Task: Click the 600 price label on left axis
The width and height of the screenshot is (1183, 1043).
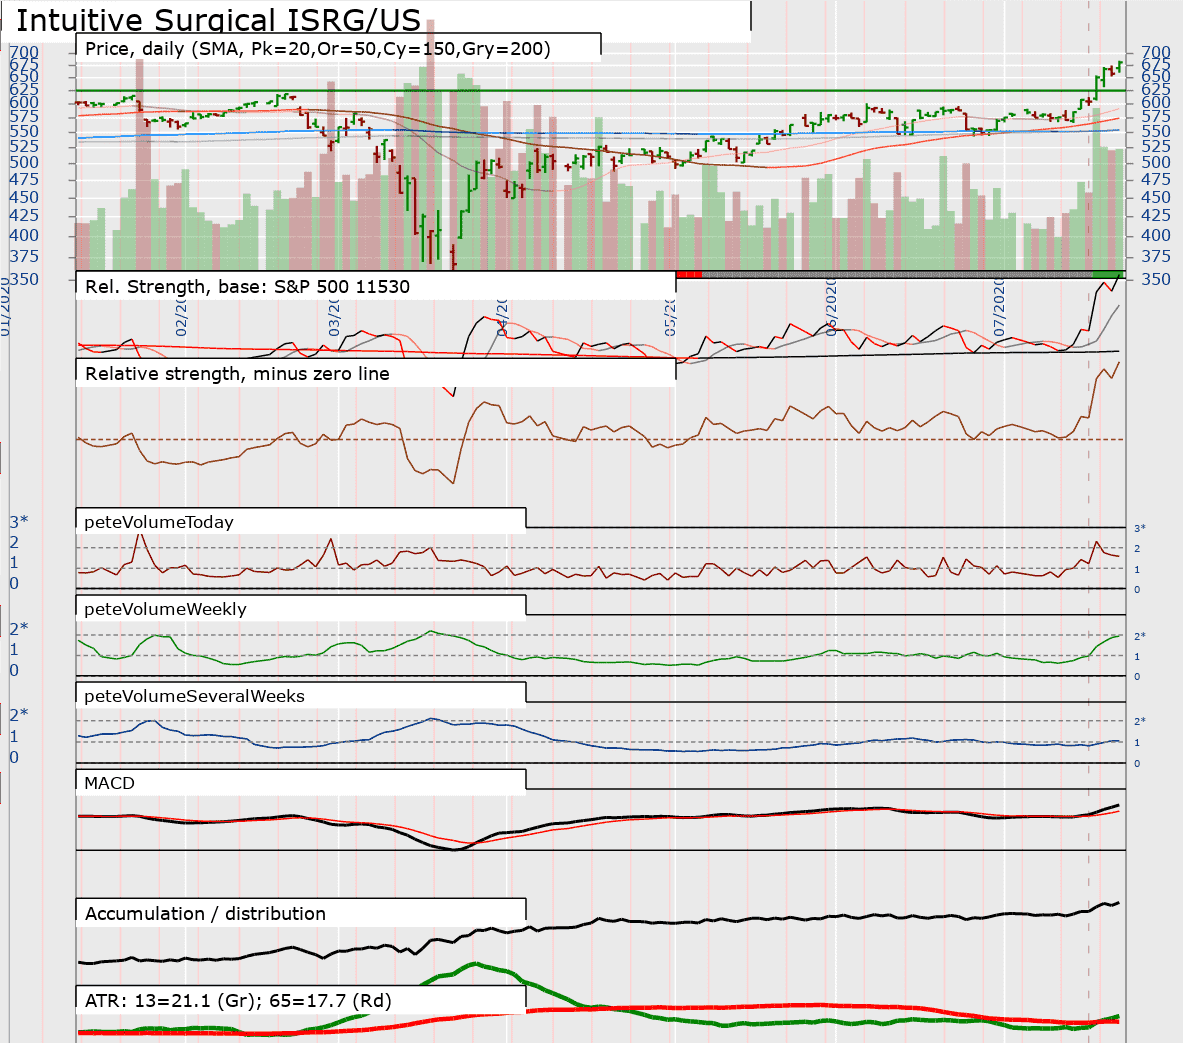Action: (x=23, y=103)
